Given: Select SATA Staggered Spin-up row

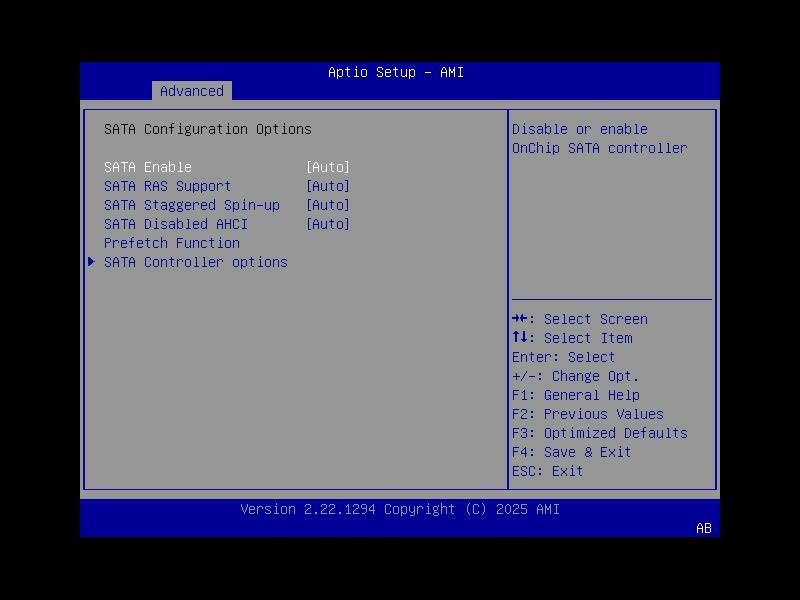Looking at the screenshot, I should pyautogui.click(x=192, y=205).
